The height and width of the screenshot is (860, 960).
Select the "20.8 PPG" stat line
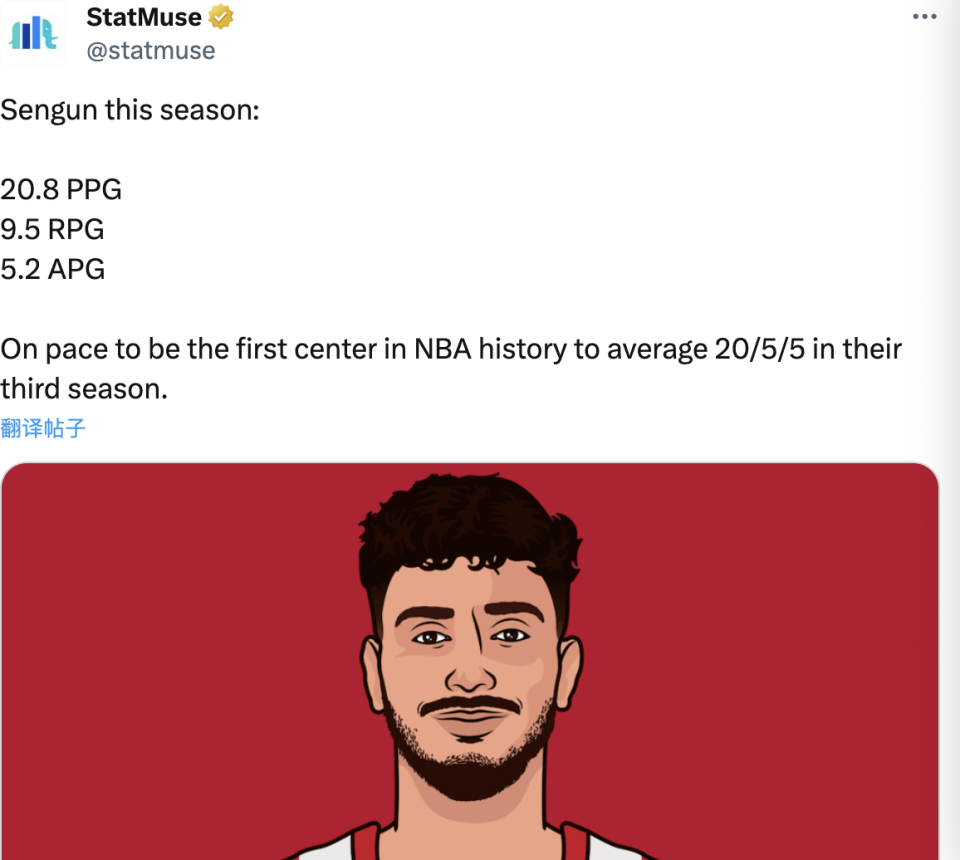[61, 189]
